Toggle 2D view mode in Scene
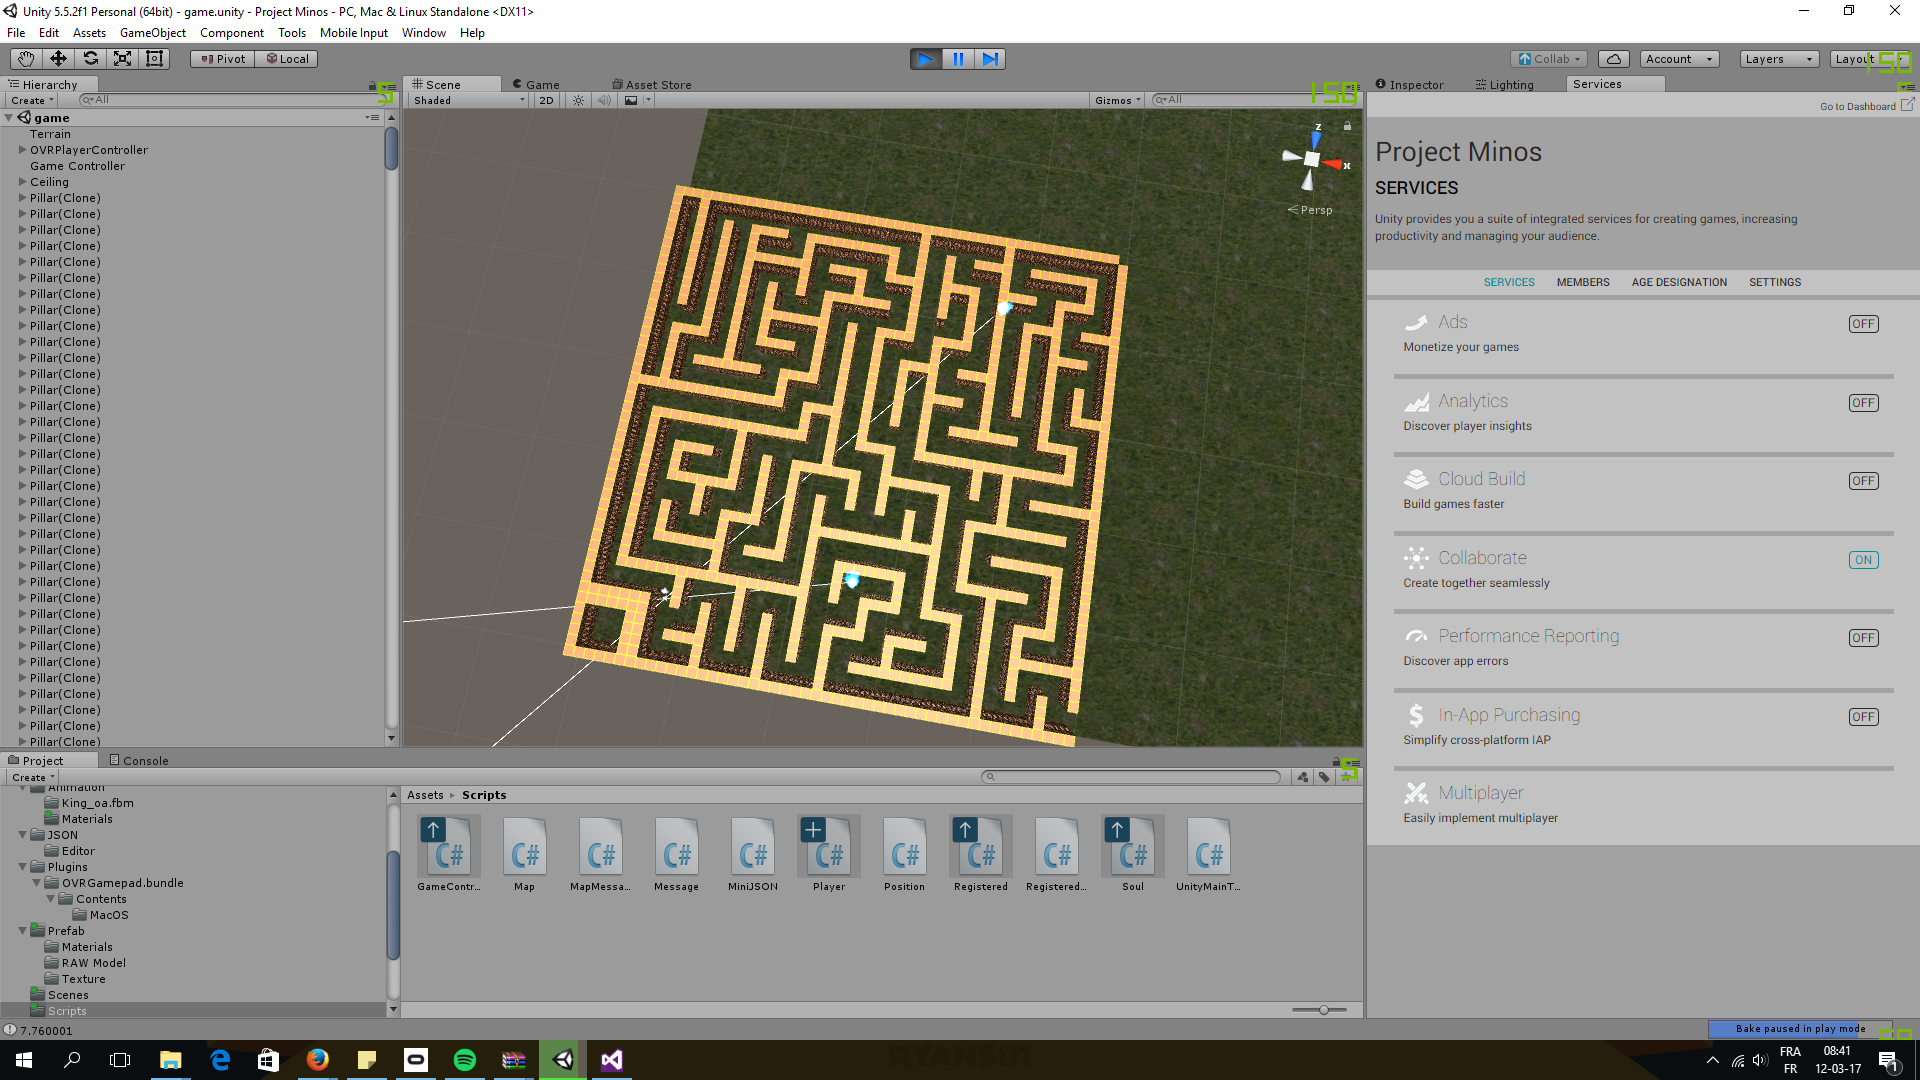This screenshot has height=1080, width=1920. (546, 100)
